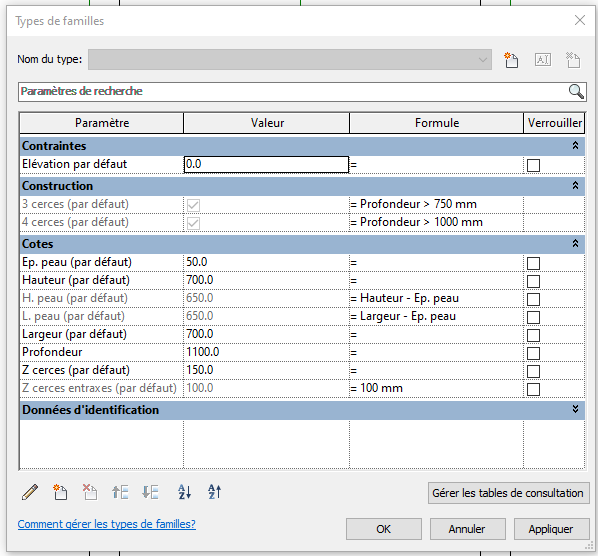Click the Profondeur value 1100.0
The width and height of the screenshot is (598, 556).
click(x=266, y=352)
